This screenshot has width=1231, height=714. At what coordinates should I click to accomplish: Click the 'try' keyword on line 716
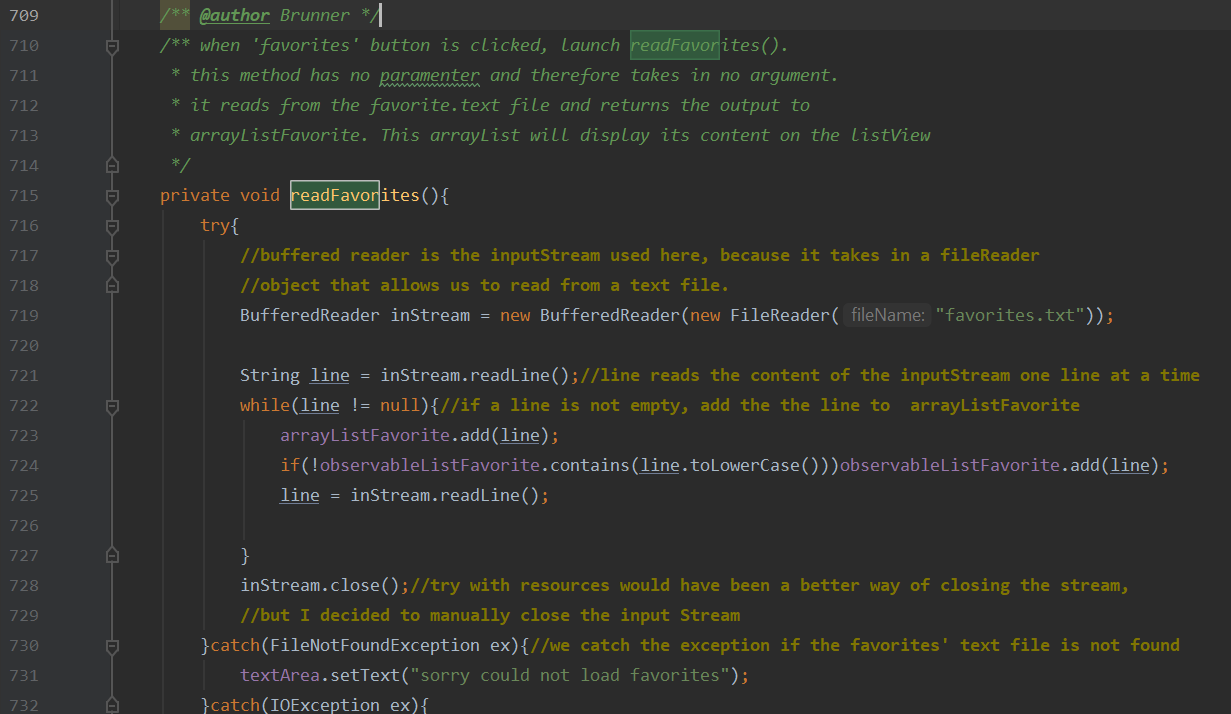point(215,225)
